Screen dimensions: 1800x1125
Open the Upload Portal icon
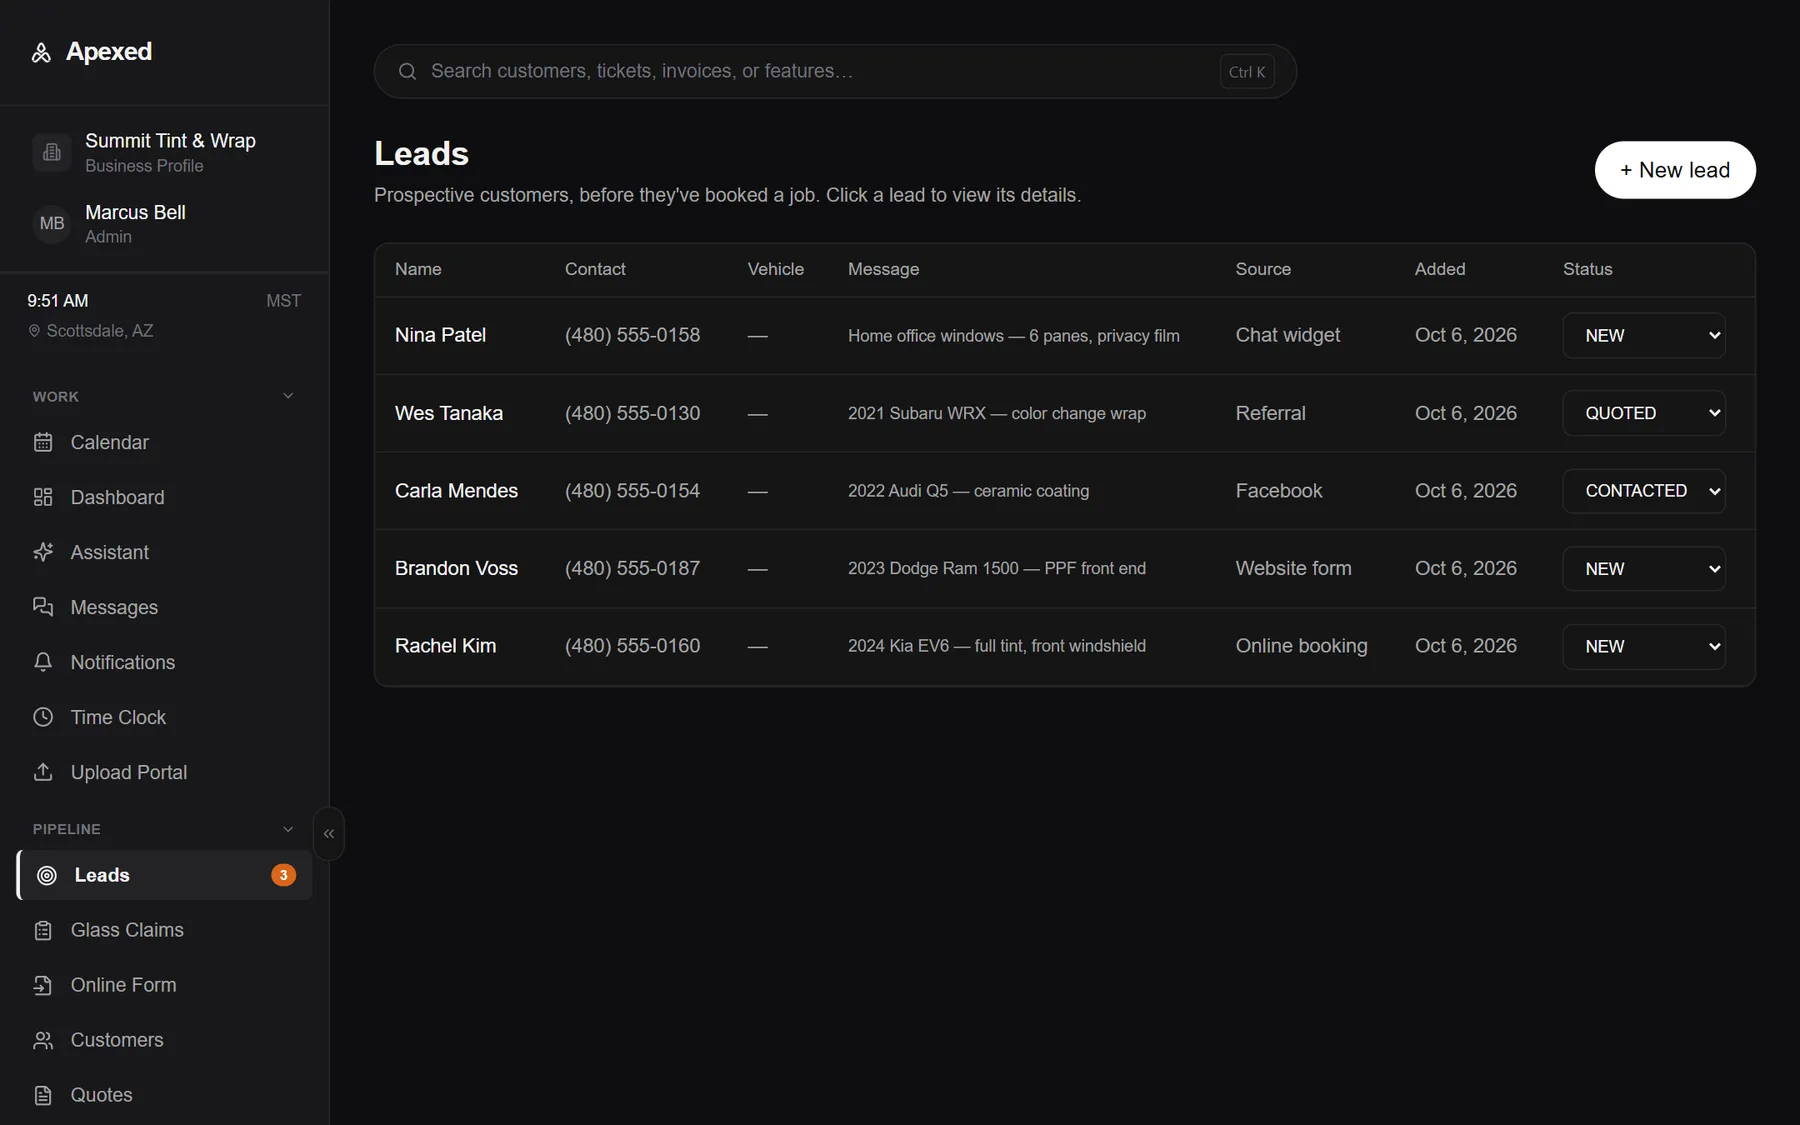pyautogui.click(x=43, y=772)
